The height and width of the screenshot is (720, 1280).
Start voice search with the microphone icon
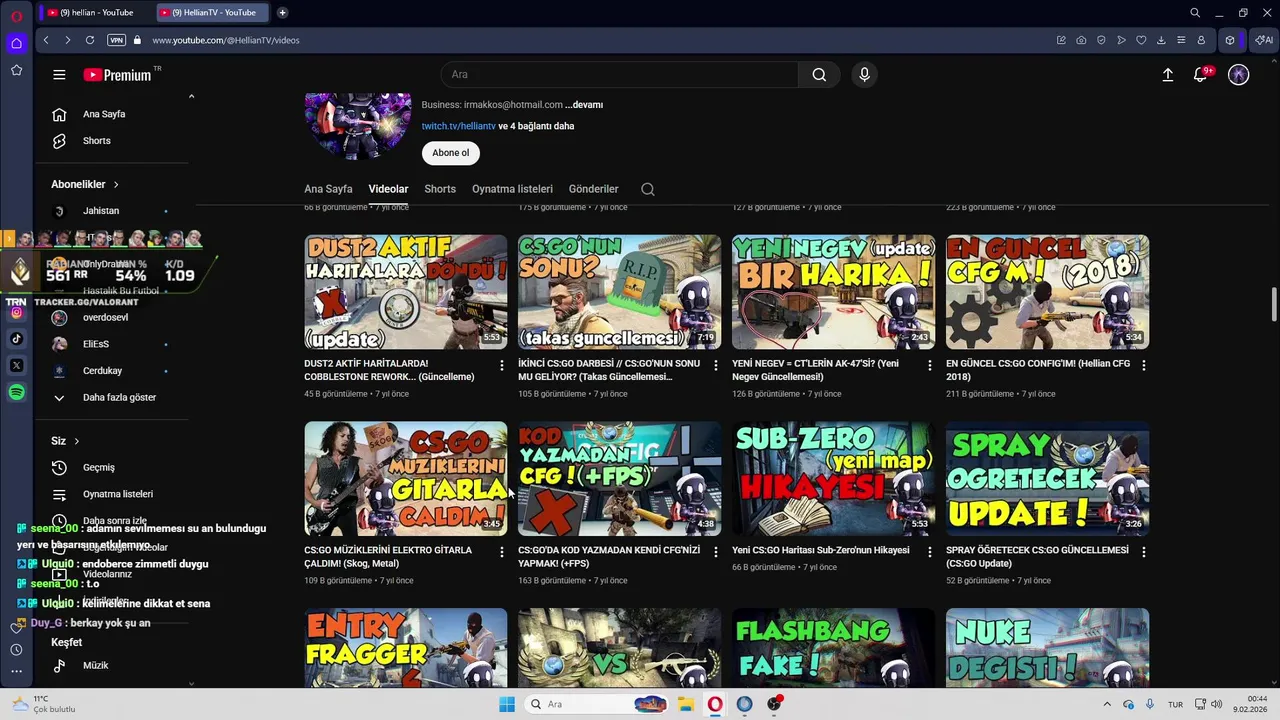coord(865,75)
